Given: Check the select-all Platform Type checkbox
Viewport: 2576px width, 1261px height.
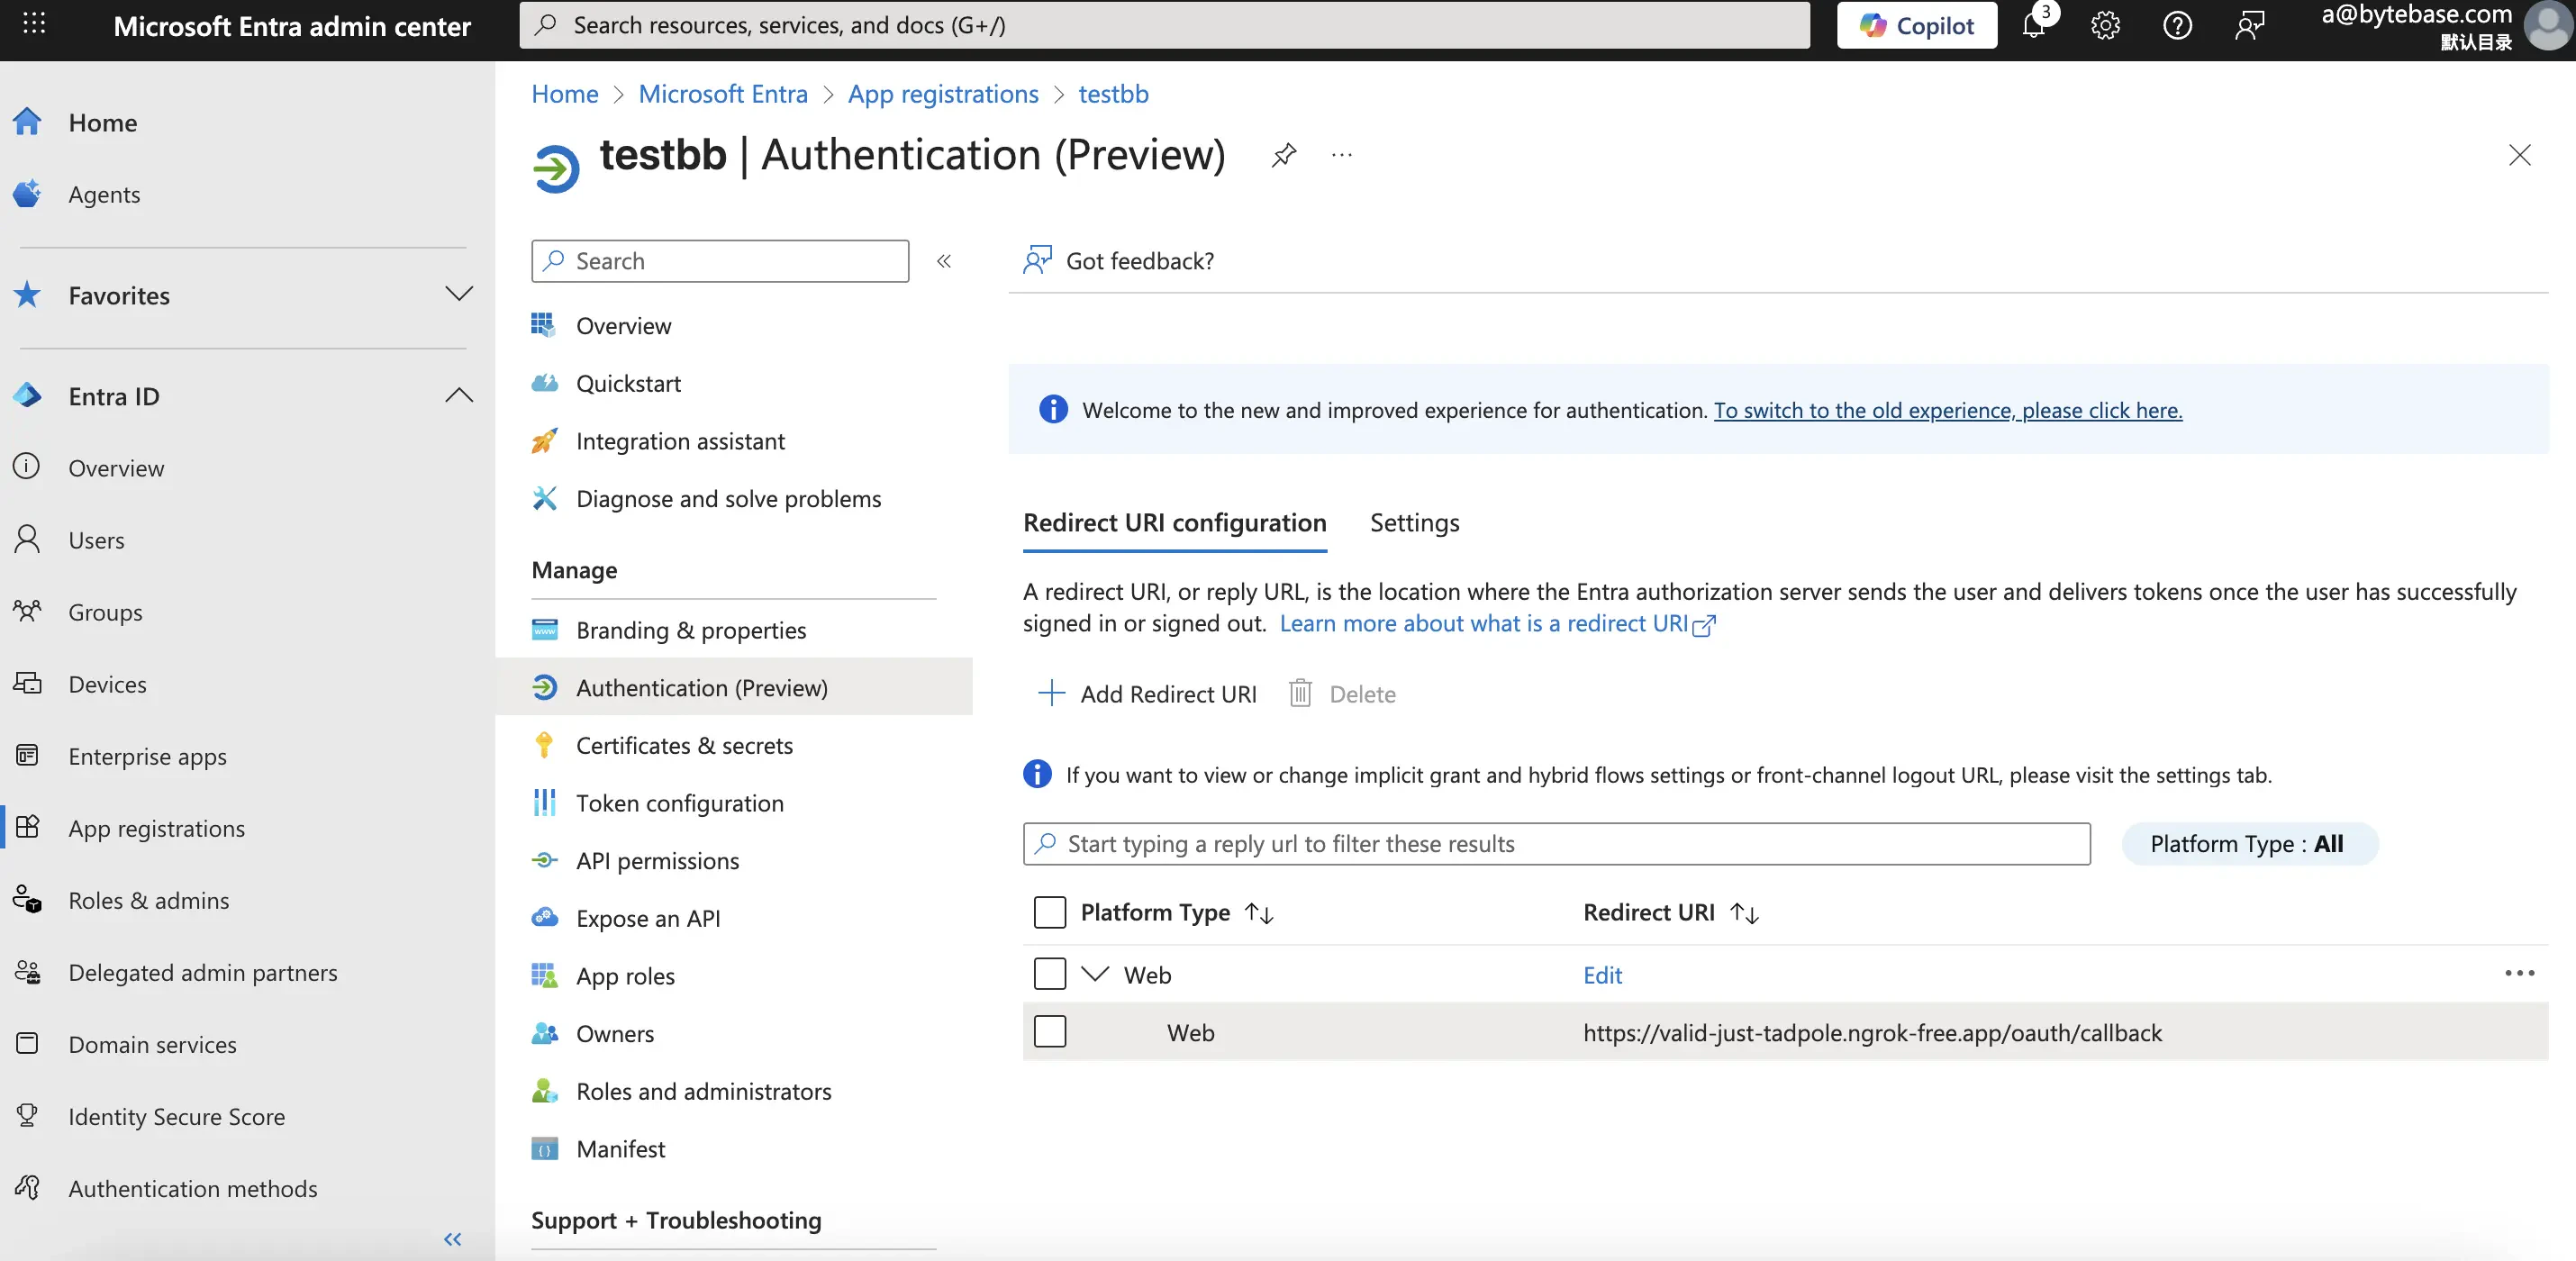Looking at the screenshot, I should (1049, 912).
